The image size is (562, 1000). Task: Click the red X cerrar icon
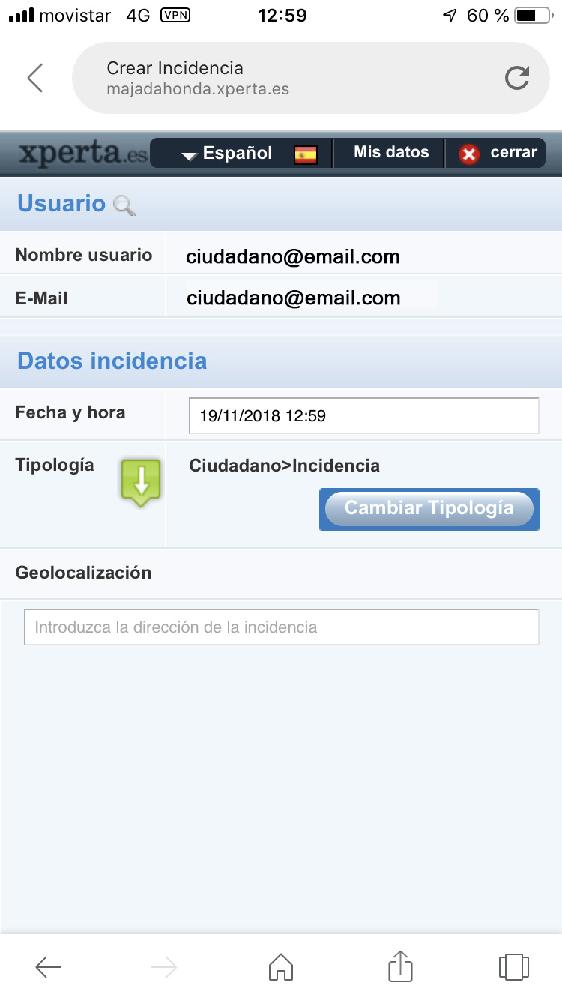(470, 154)
